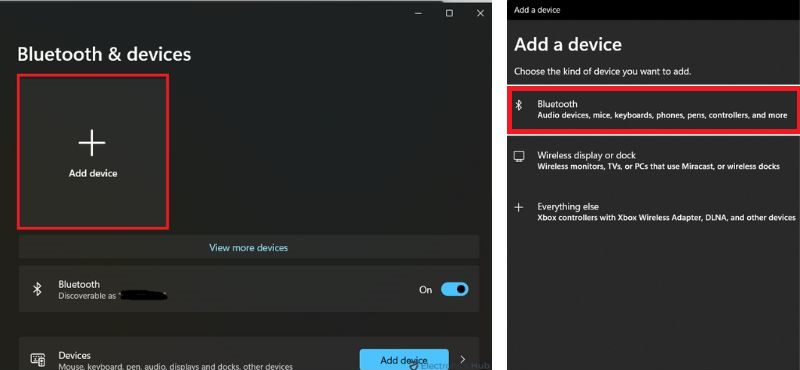Click 'Discoverable as' text under Bluetooth
Viewport: 800px width, 370px height.
point(87,295)
